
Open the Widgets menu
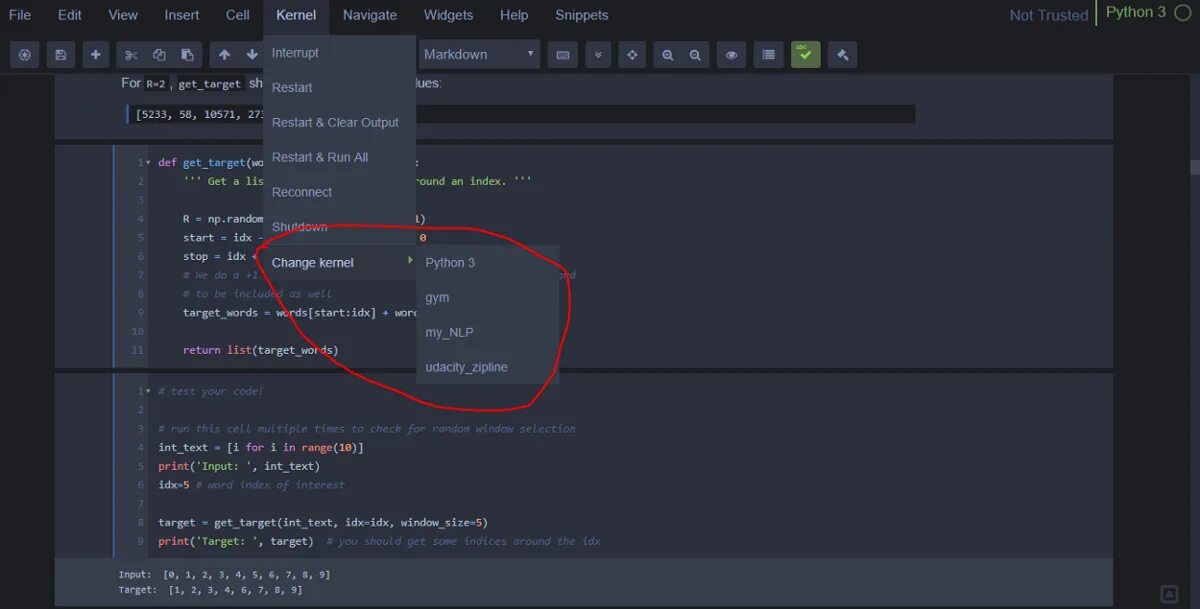pos(448,15)
